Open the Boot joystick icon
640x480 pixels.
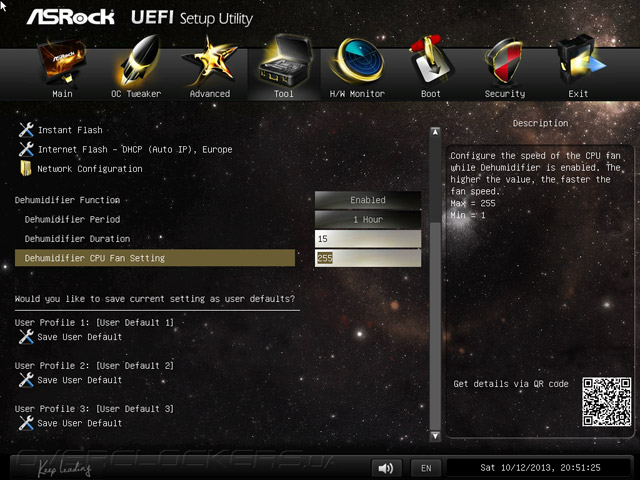click(x=431, y=60)
